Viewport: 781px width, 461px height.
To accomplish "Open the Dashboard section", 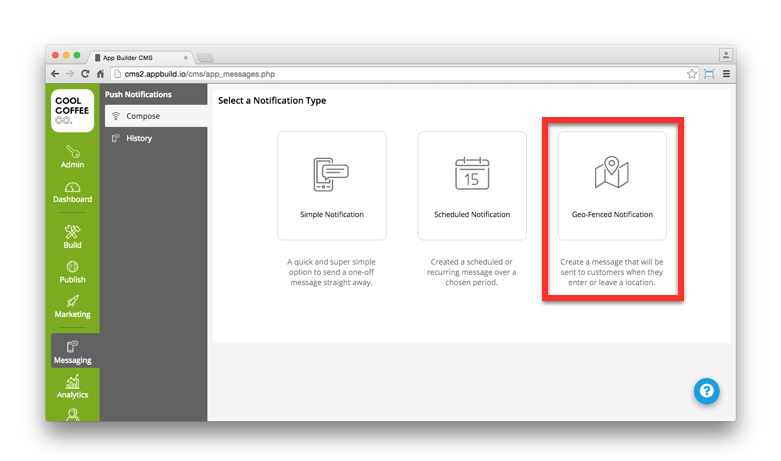I will pos(72,192).
